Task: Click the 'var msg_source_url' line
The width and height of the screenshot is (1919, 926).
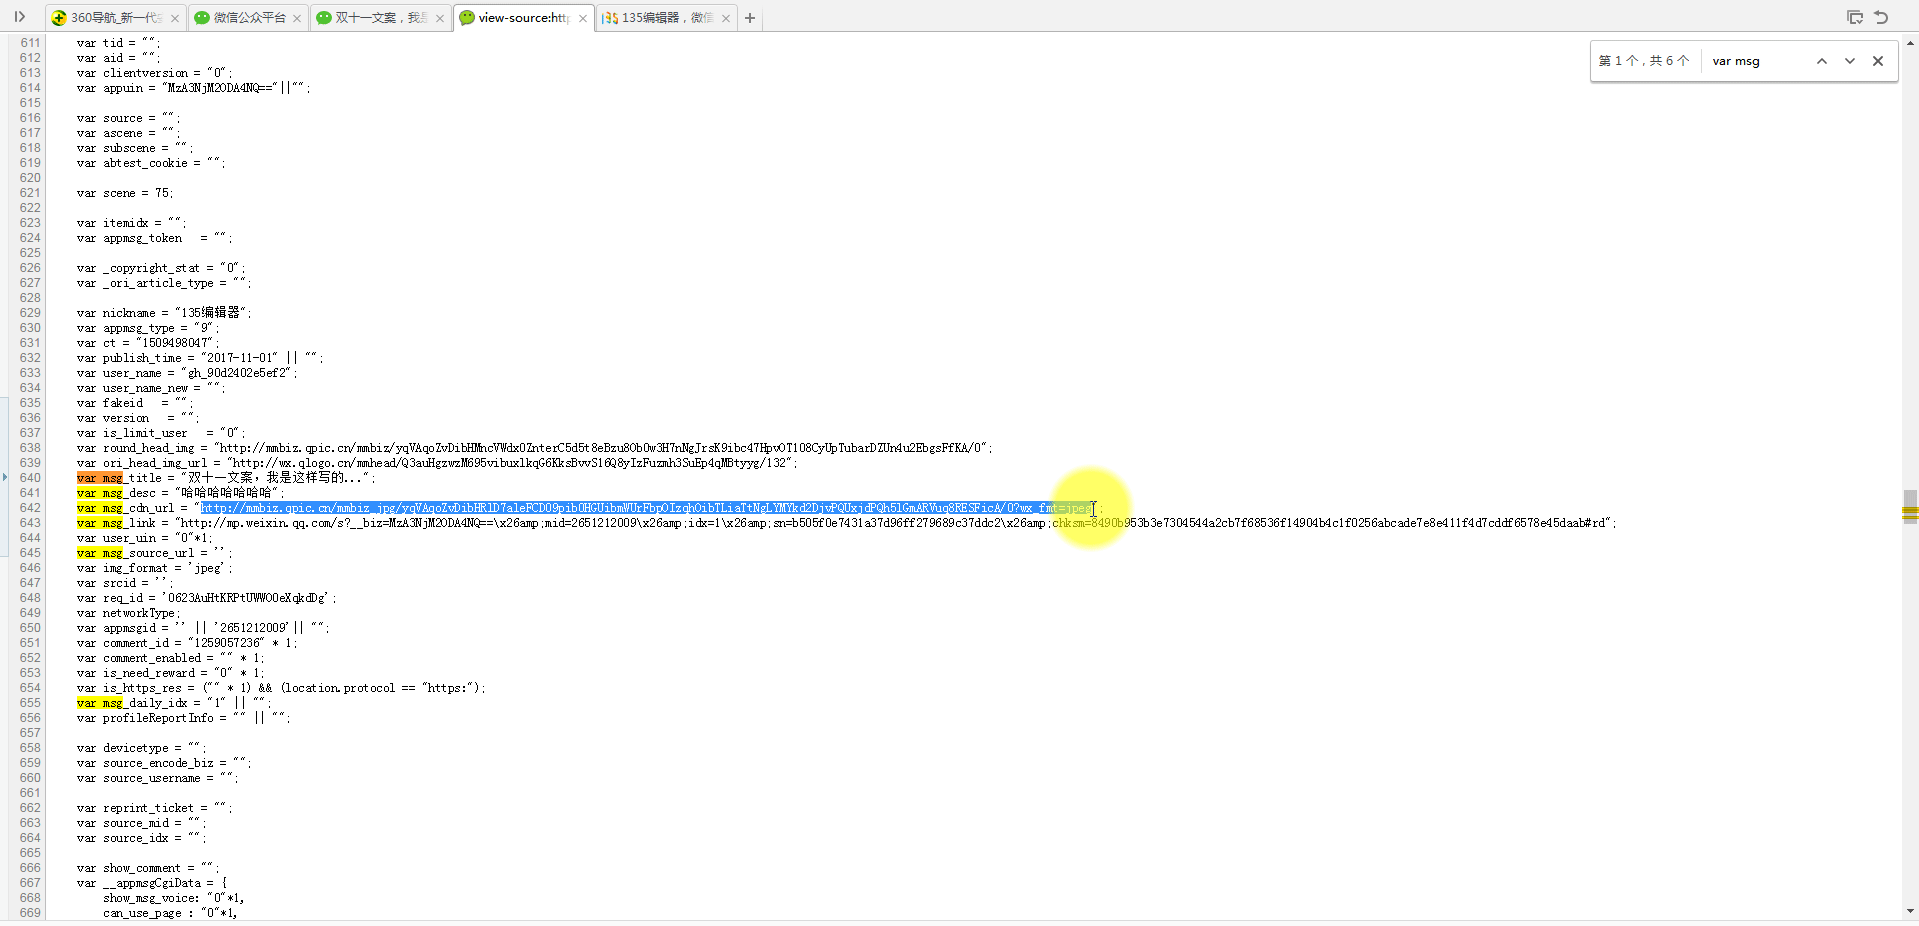Action: [x=154, y=553]
